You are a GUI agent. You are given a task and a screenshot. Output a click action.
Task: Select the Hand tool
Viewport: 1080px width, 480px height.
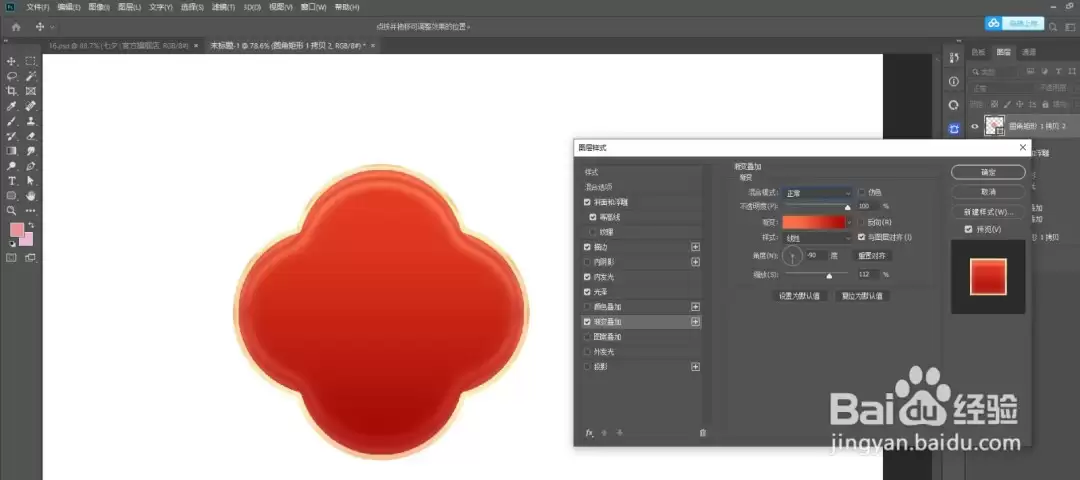pyautogui.click(x=31, y=196)
